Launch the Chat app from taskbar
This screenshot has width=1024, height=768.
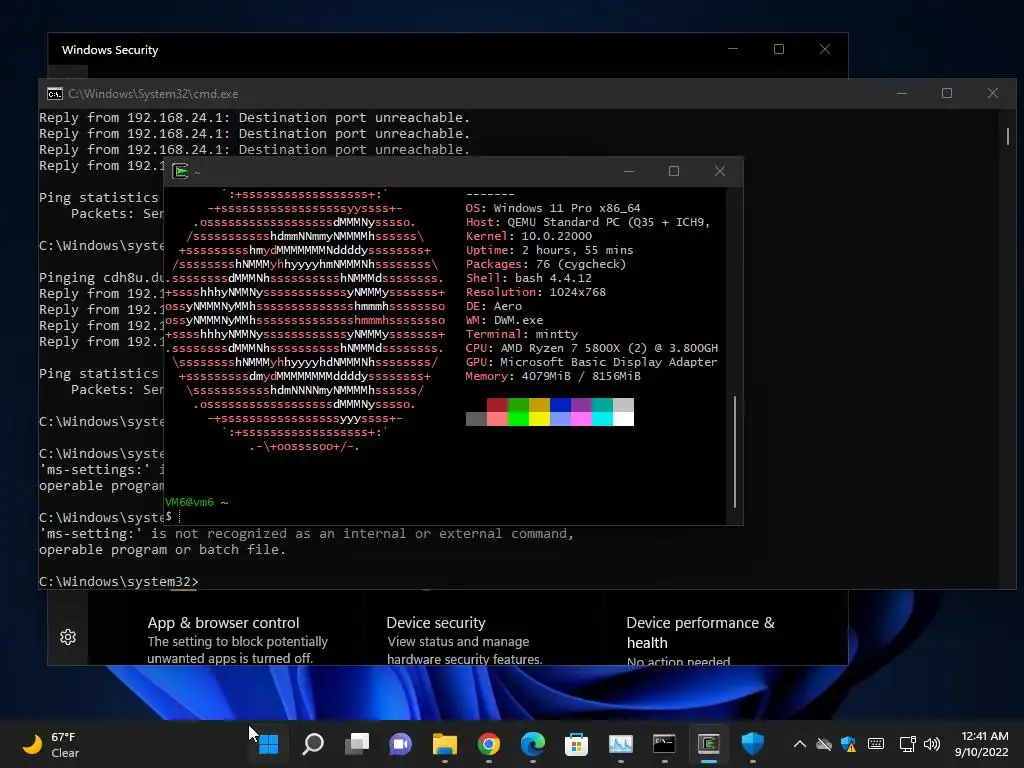[400, 743]
